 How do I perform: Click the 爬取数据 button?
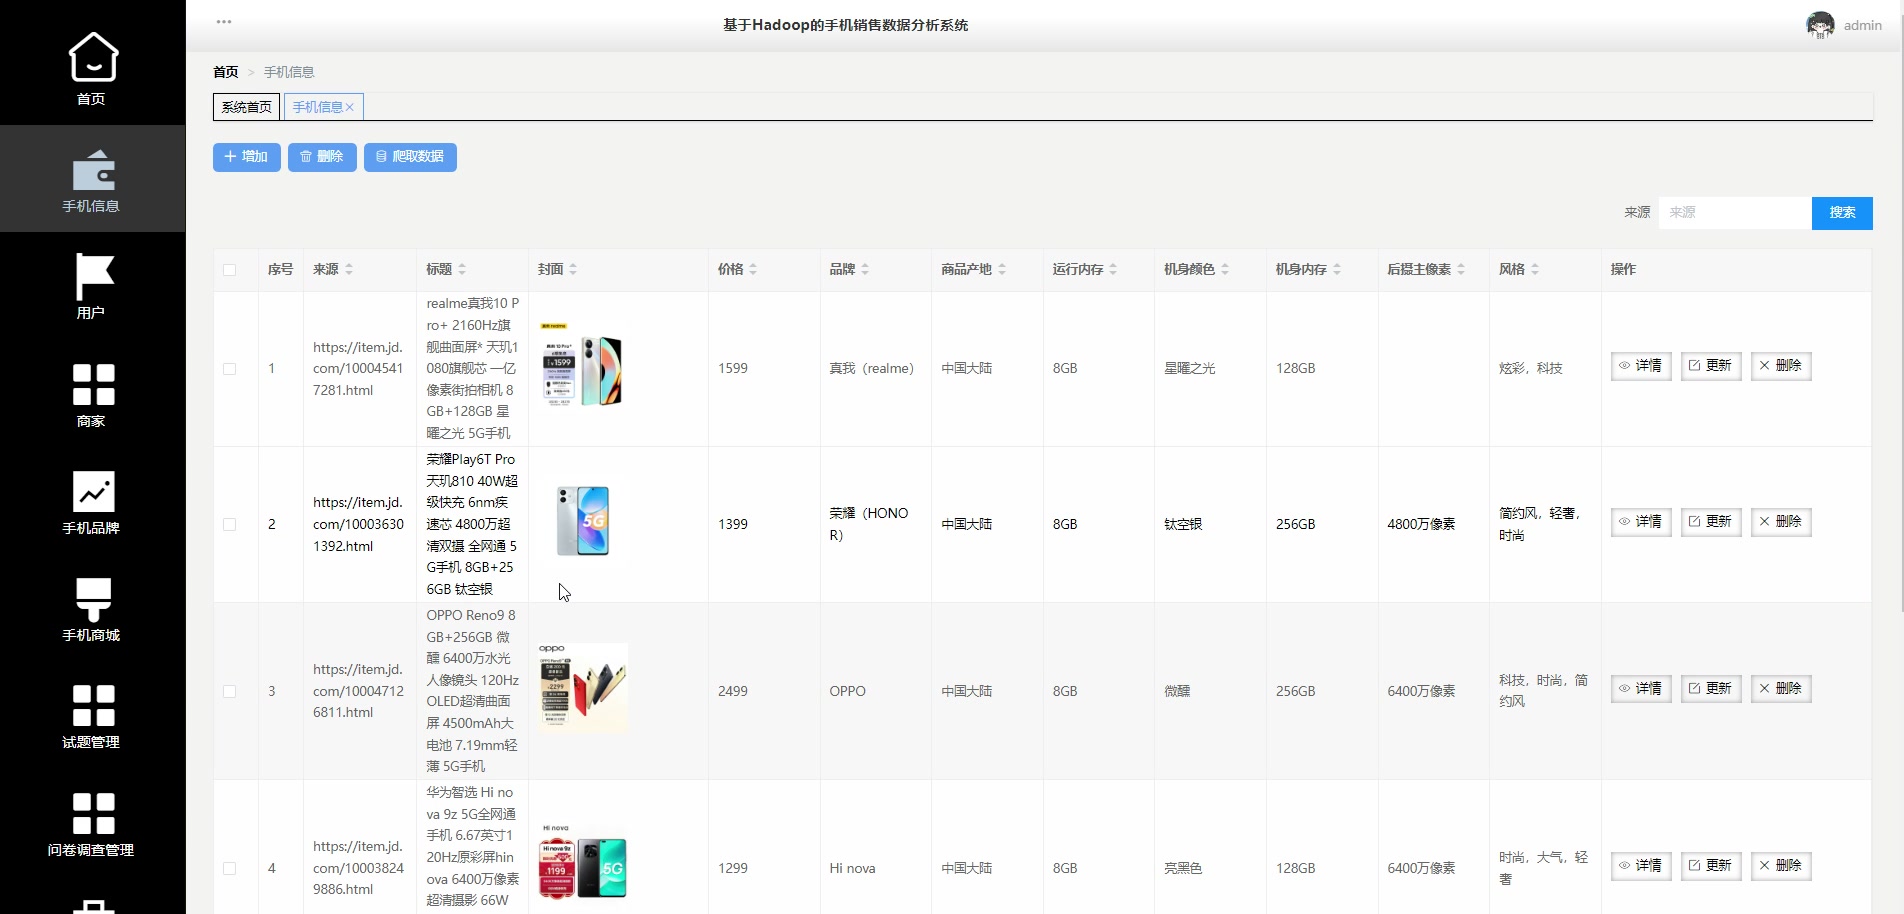click(x=410, y=157)
